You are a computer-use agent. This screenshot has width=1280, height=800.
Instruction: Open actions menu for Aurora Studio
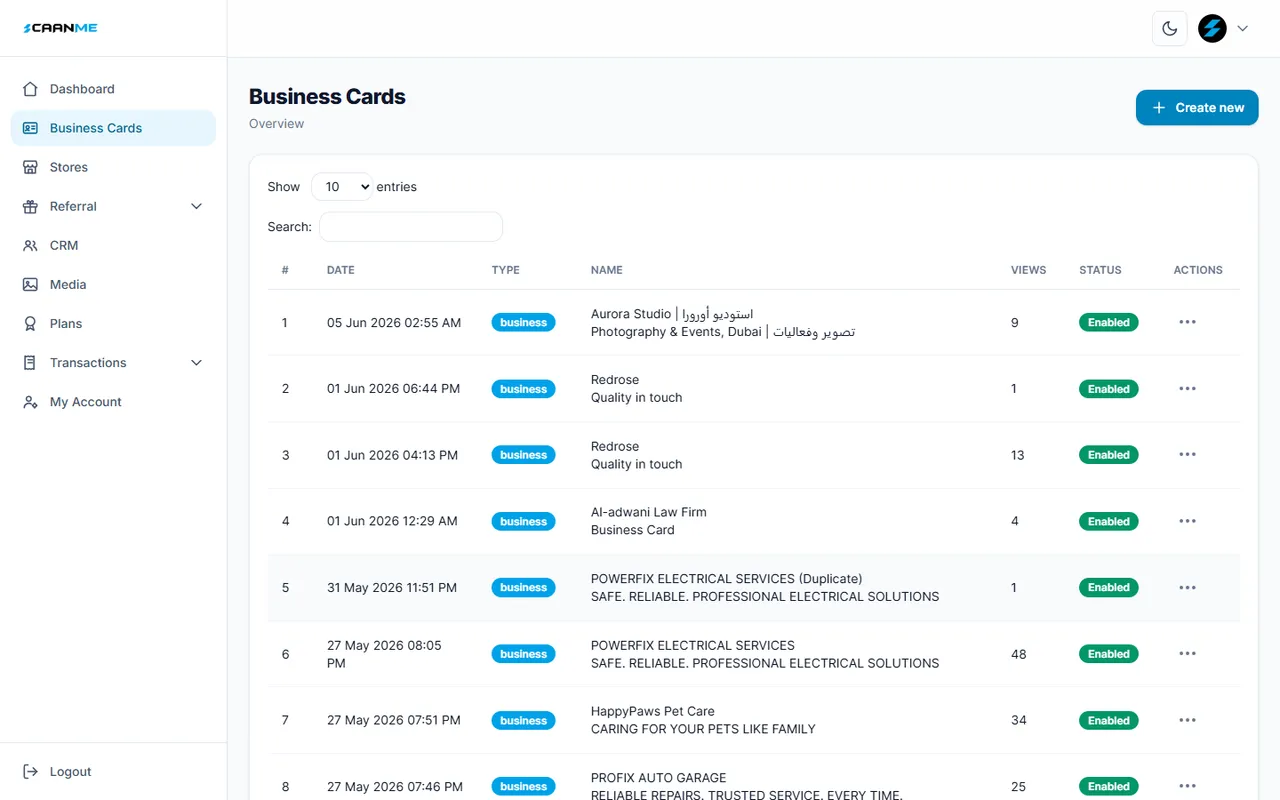[1187, 322]
